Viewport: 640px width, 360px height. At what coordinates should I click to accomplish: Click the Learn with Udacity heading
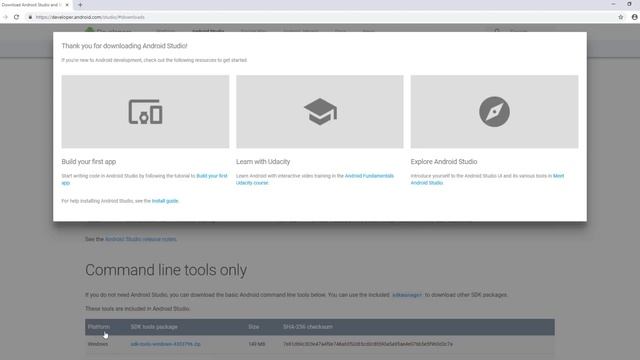point(263,162)
